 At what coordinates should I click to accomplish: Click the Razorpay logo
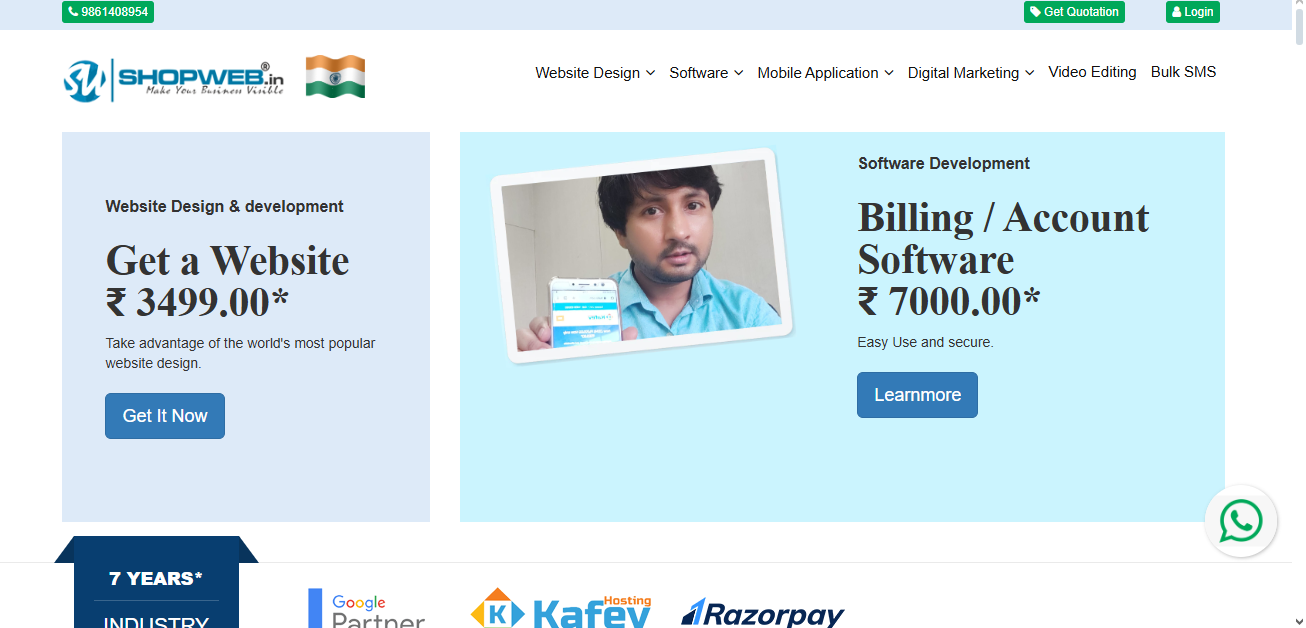(763, 612)
